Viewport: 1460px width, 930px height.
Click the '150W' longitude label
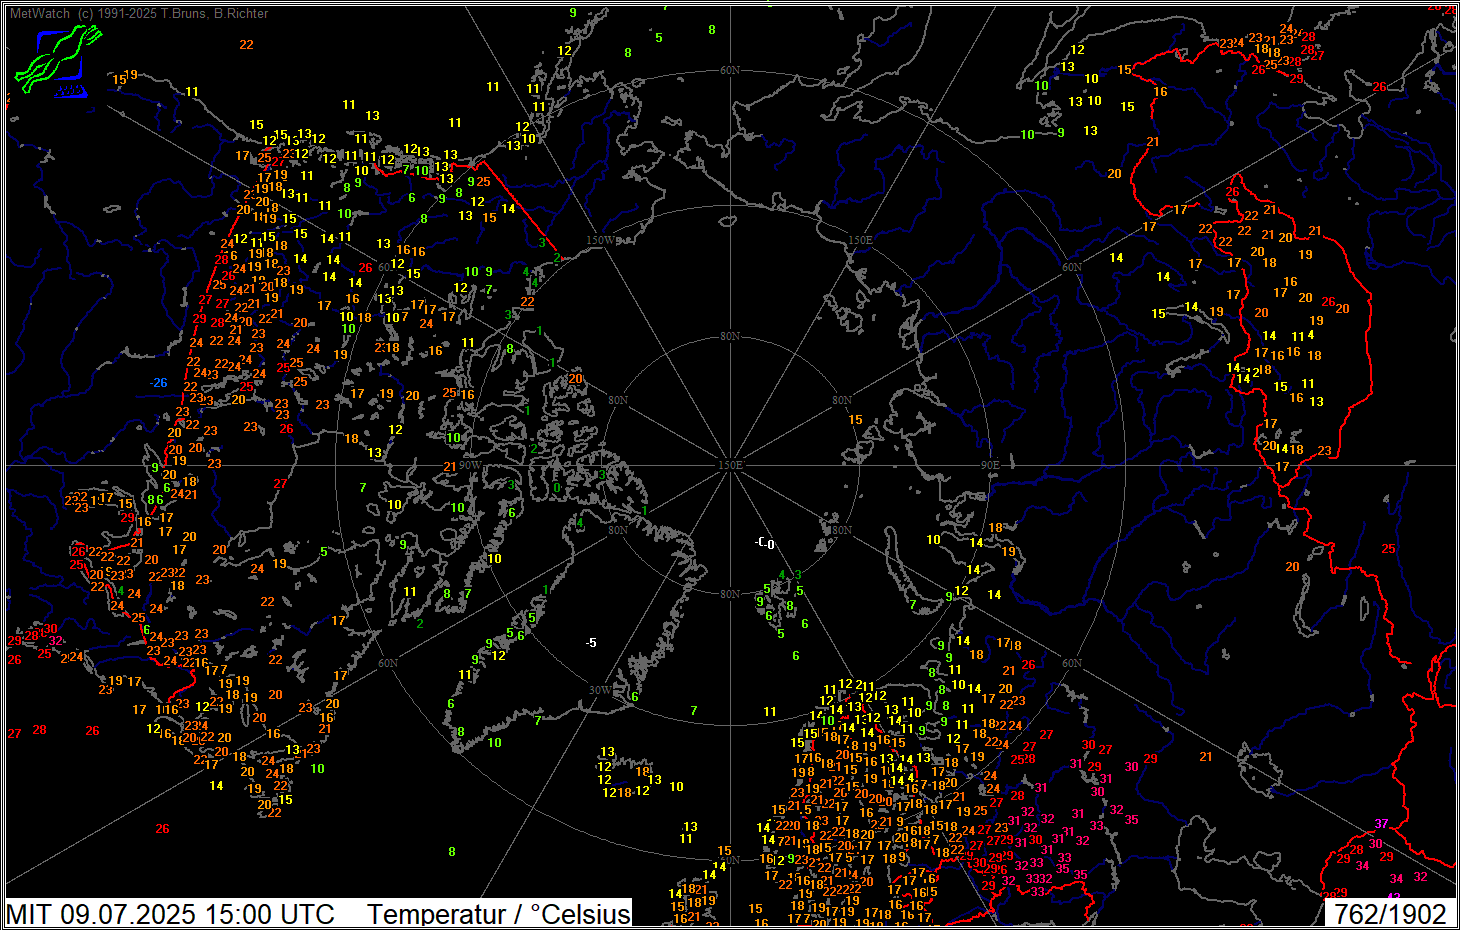click(x=601, y=240)
